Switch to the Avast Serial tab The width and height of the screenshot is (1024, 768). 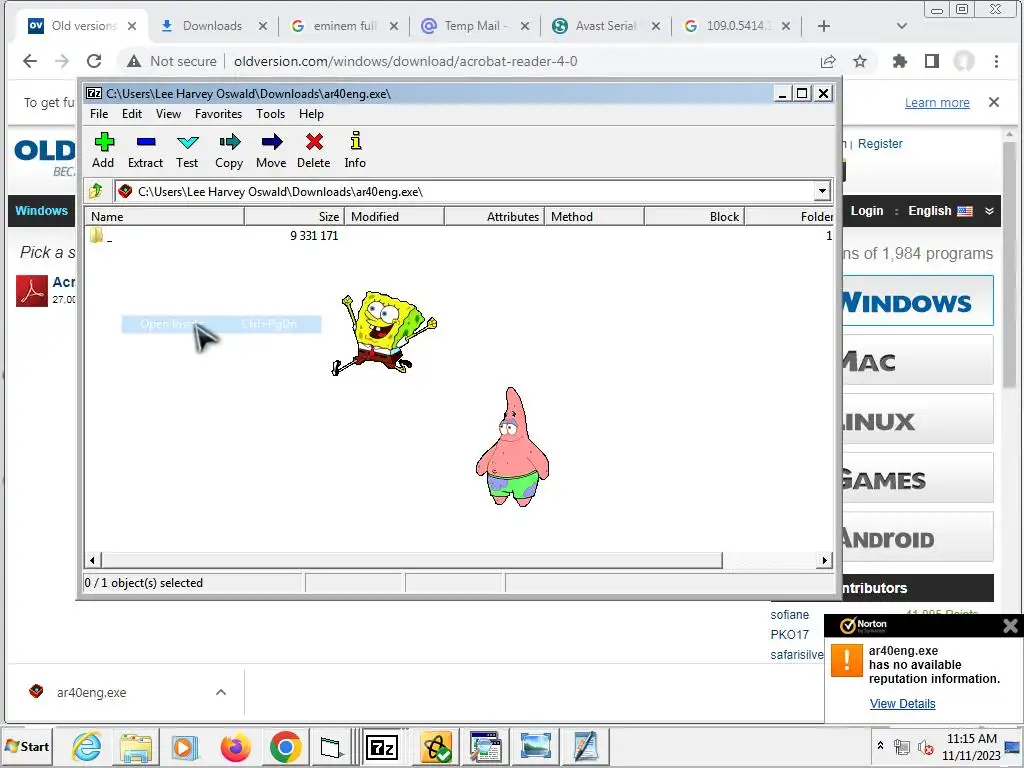[604, 26]
